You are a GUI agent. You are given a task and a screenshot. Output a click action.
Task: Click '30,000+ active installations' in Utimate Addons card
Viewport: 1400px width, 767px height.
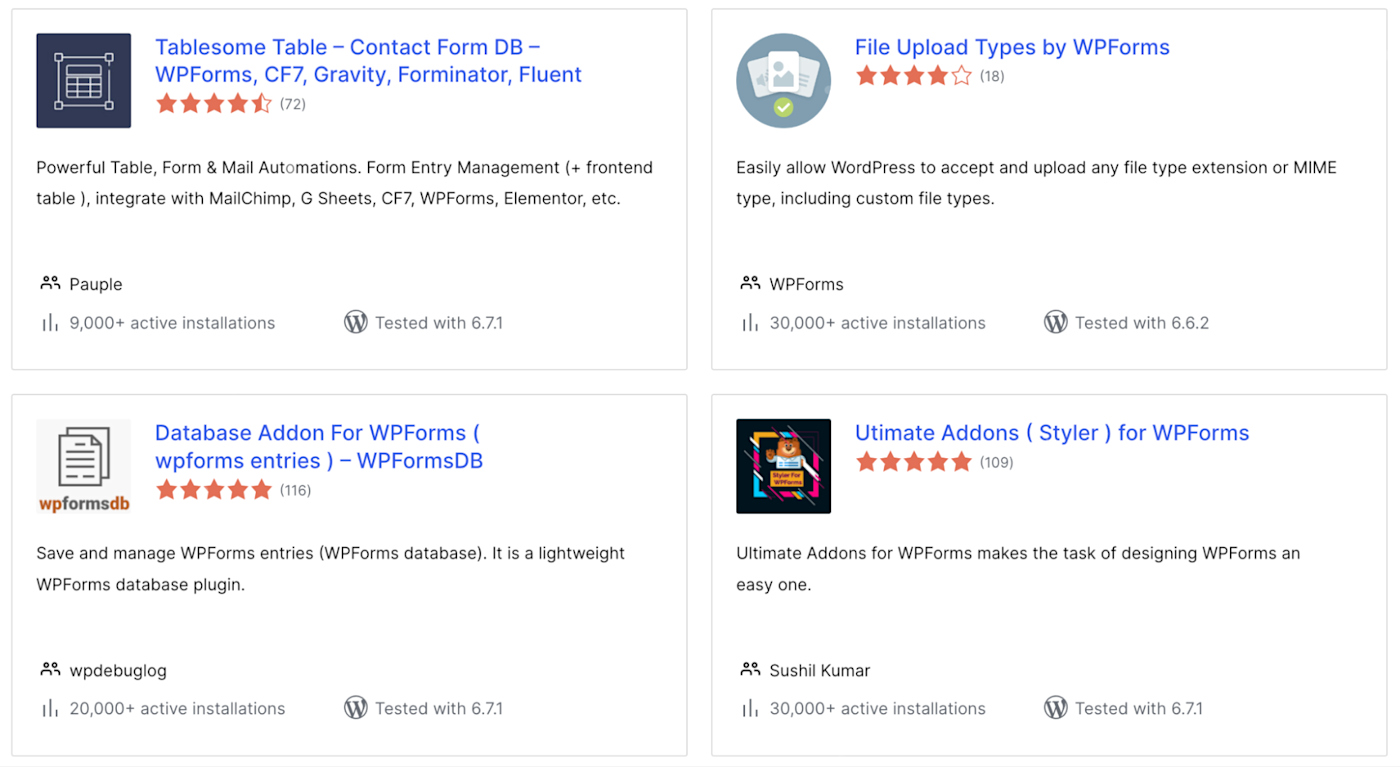(878, 709)
